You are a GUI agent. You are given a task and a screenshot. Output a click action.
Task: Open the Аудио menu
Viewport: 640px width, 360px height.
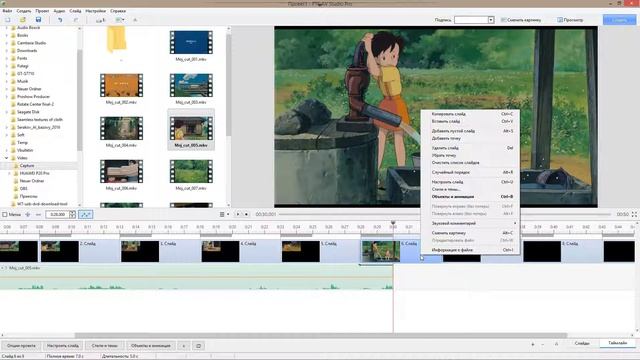59,11
